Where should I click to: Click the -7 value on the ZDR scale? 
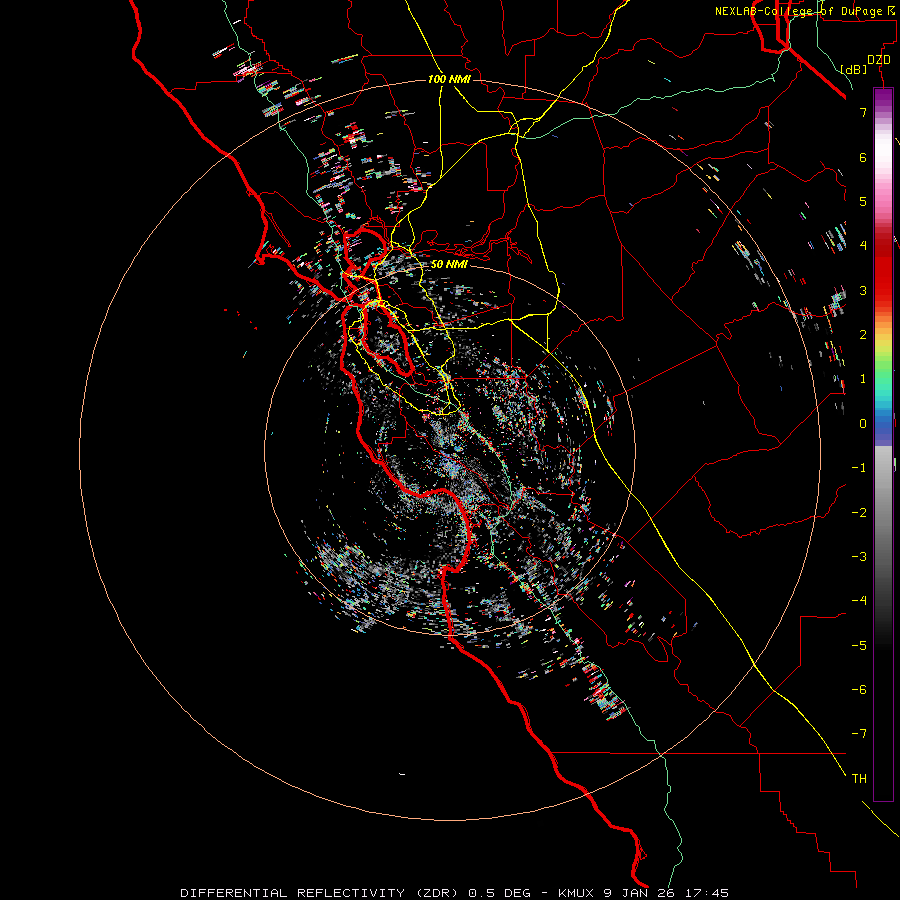pyautogui.click(x=859, y=734)
